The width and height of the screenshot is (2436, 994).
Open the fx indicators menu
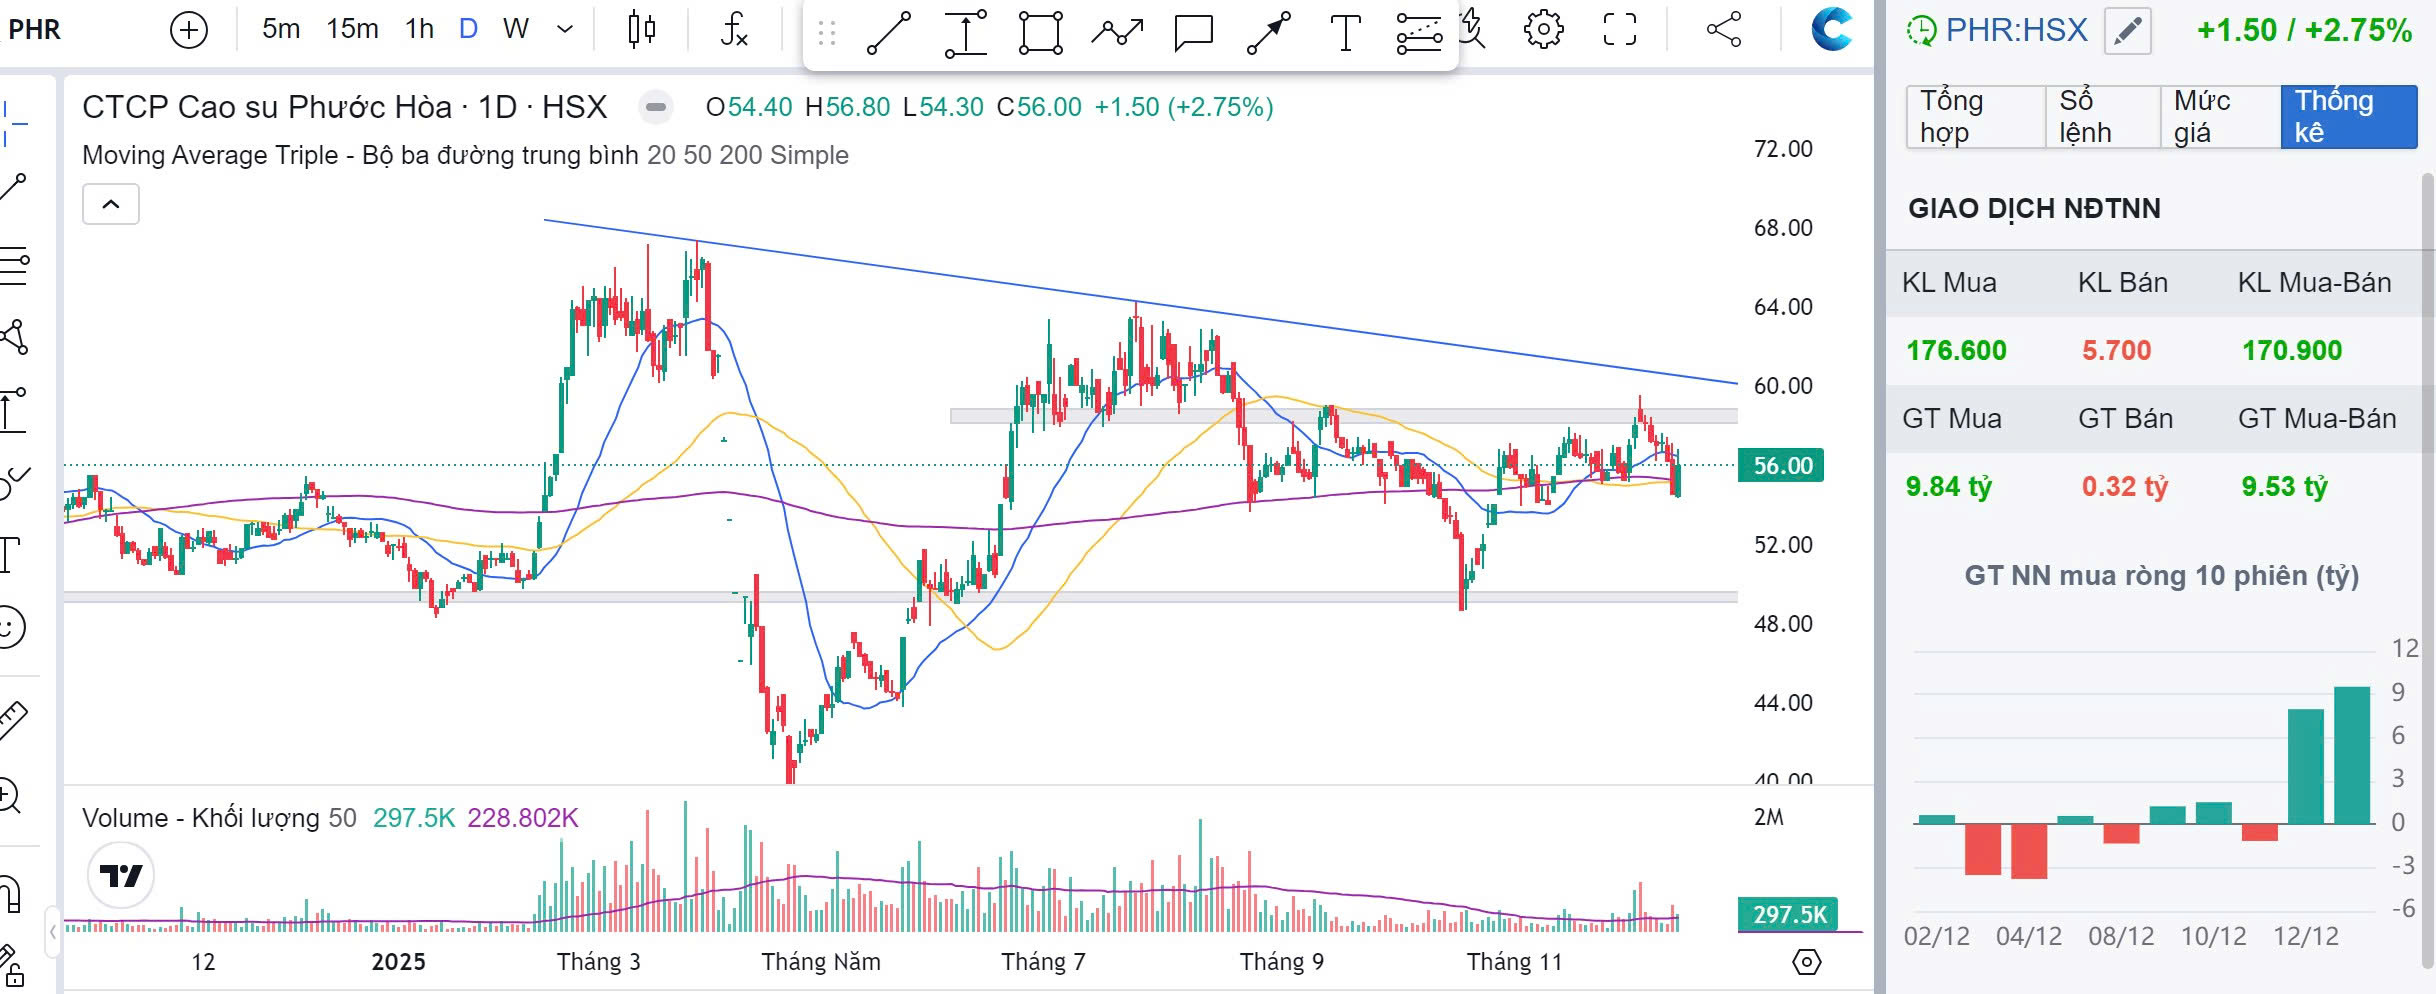point(734,30)
